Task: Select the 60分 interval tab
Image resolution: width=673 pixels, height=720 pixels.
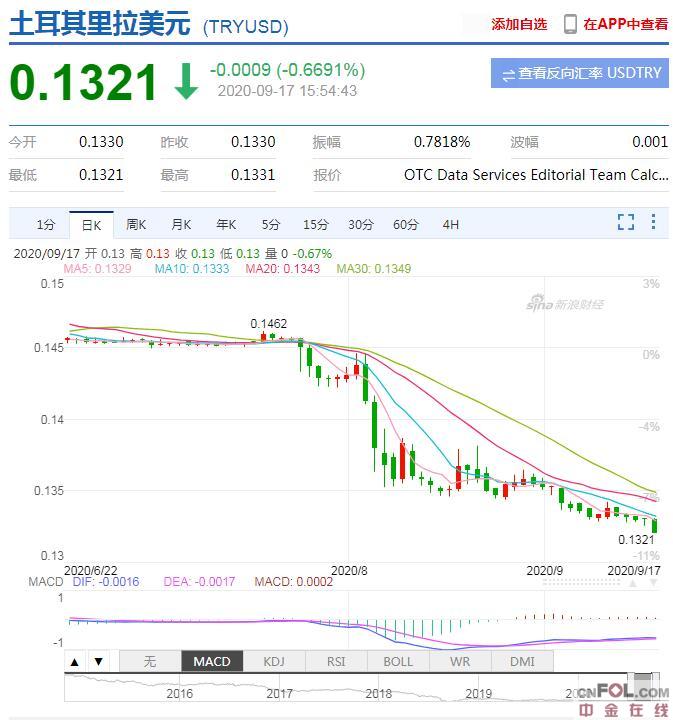Action: [405, 224]
